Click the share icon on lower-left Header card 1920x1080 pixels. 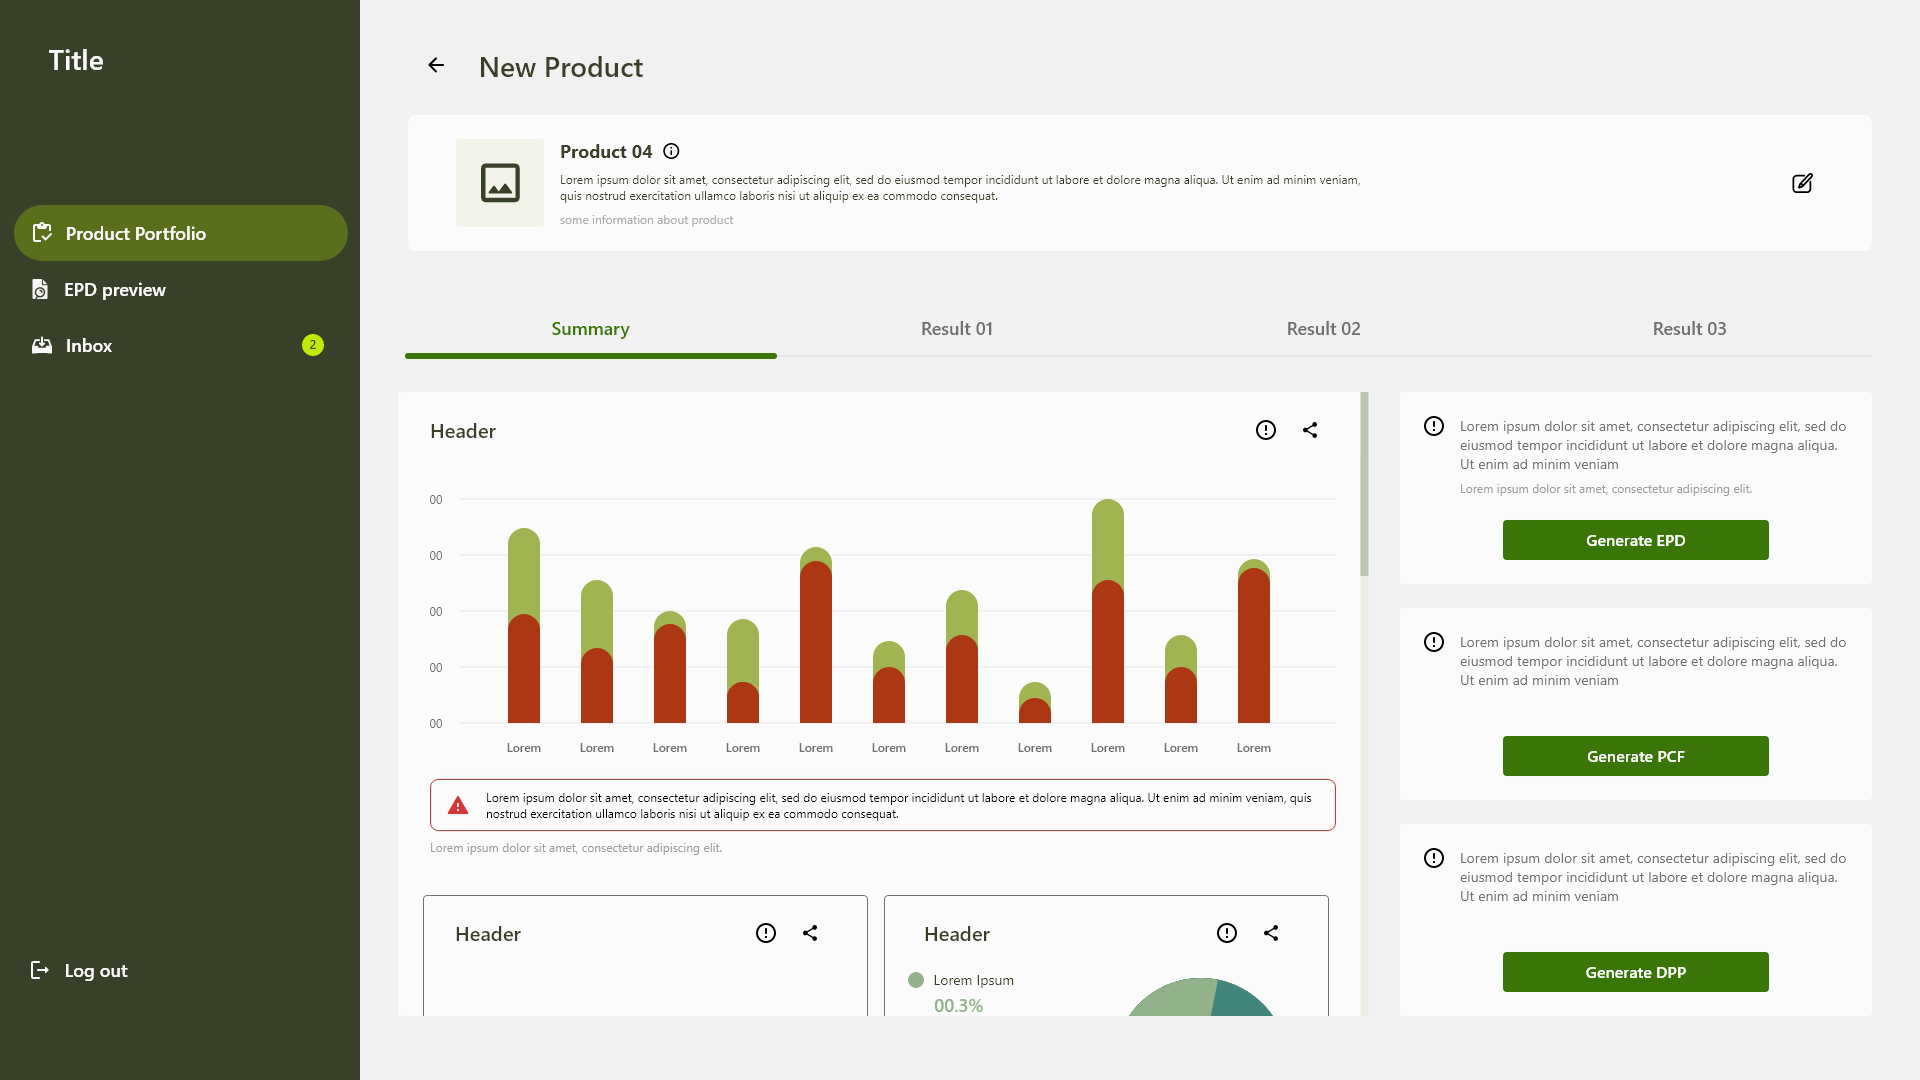(x=810, y=933)
